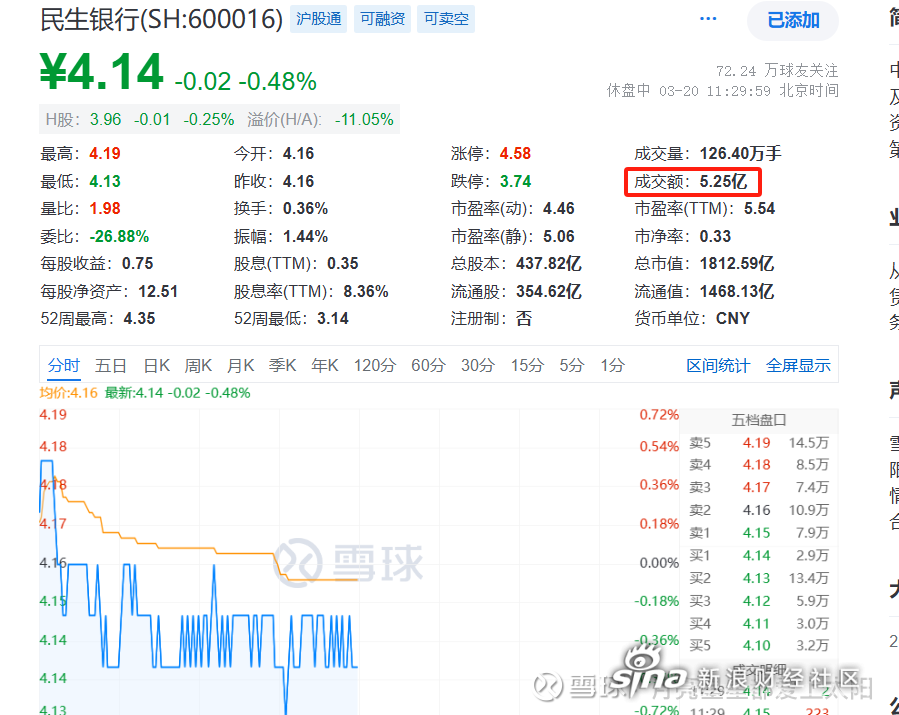Screen dimensions: 899x715
Task: Open the 周K chart tab
Action: tap(198, 365)
